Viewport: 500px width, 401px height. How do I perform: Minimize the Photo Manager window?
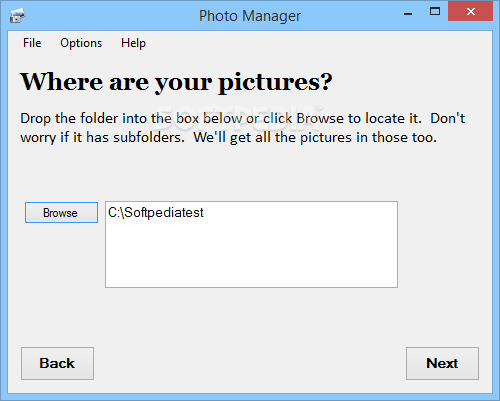pyautogui.click(x=408, y=13)
